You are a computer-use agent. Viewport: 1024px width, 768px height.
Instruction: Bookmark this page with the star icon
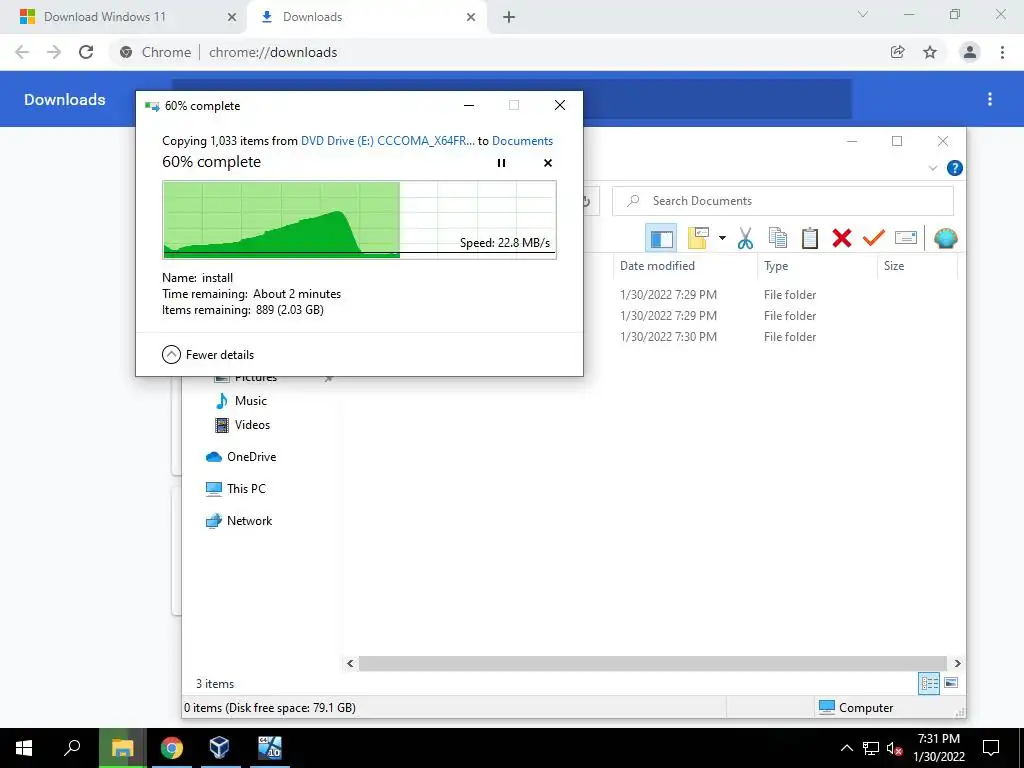tap(930, 52)
